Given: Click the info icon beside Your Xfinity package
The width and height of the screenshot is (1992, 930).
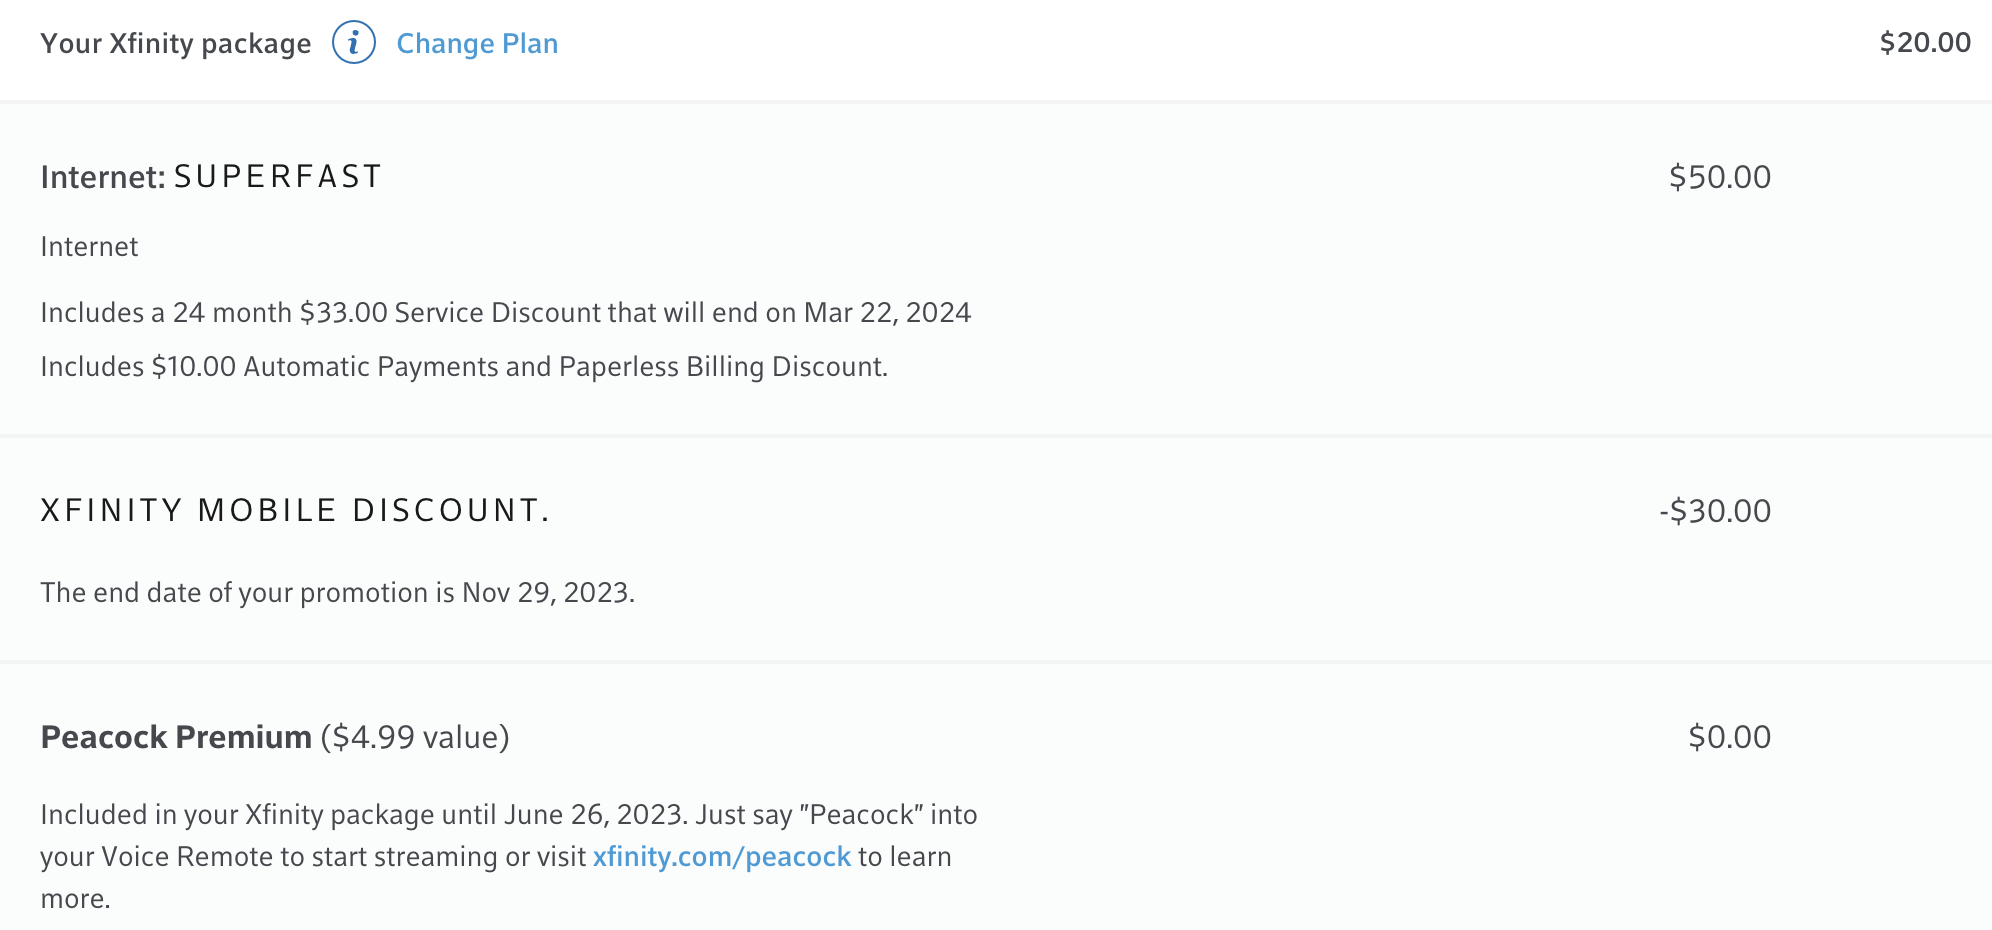Looking at the screenshot, I should (353, 43).
